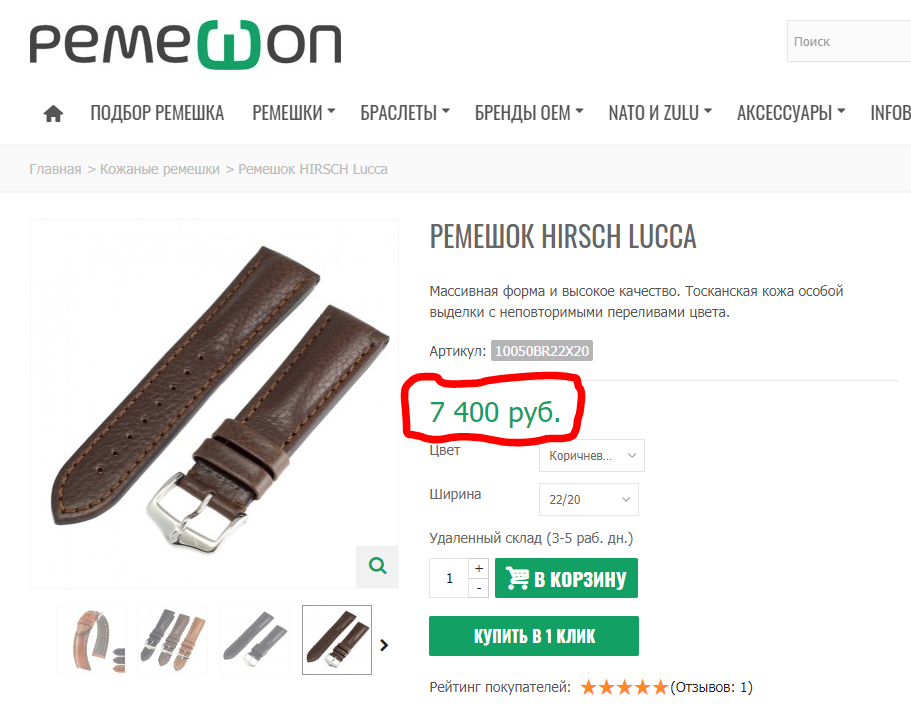The height and width of the screenshot is (725, 911).
Task: Expand the Ремешки menu
Action: pyautogui.click(x=293, y=113)
